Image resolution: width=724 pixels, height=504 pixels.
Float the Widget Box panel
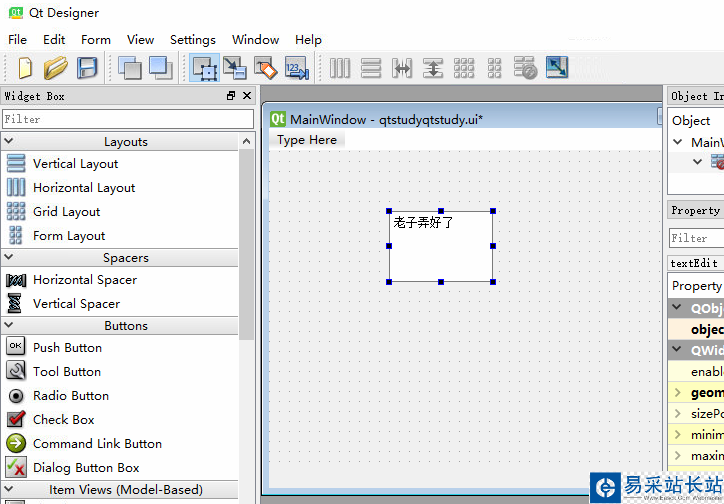click(x=231, y=96)
